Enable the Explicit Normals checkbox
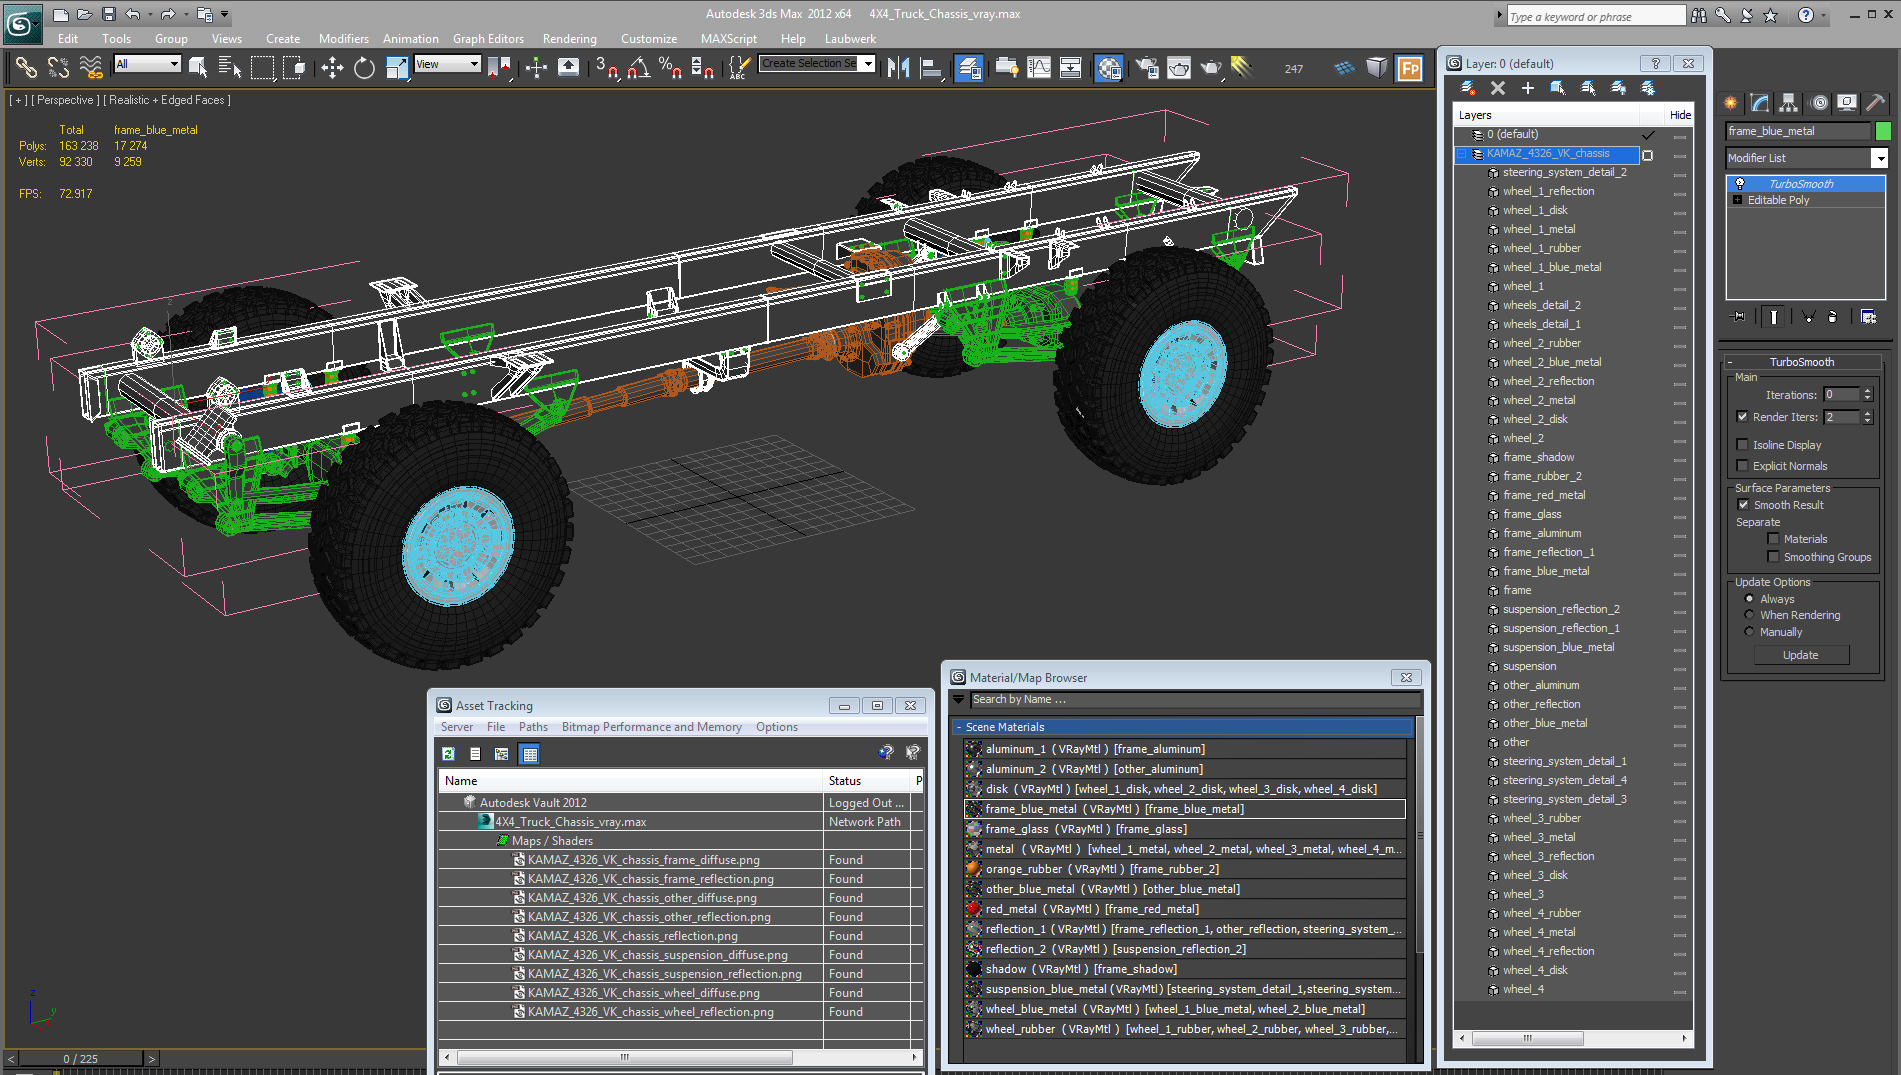Screen dimensions: 1901x1075 [1743, 466]
